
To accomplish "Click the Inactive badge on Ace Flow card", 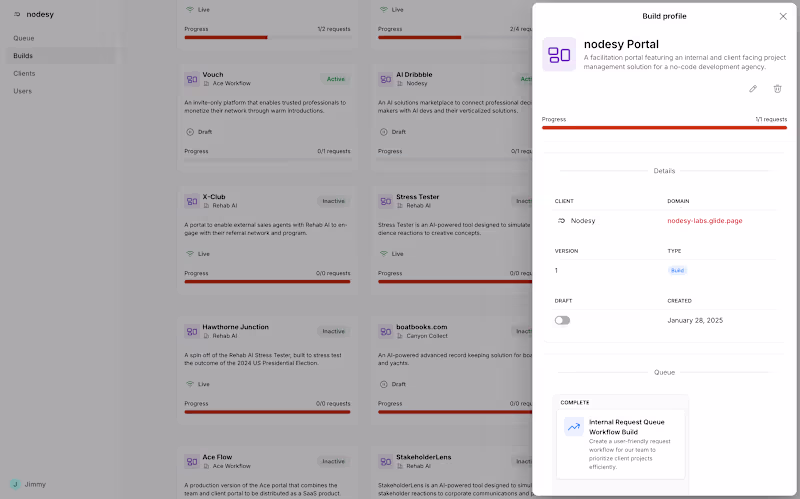I will point(333,462).
